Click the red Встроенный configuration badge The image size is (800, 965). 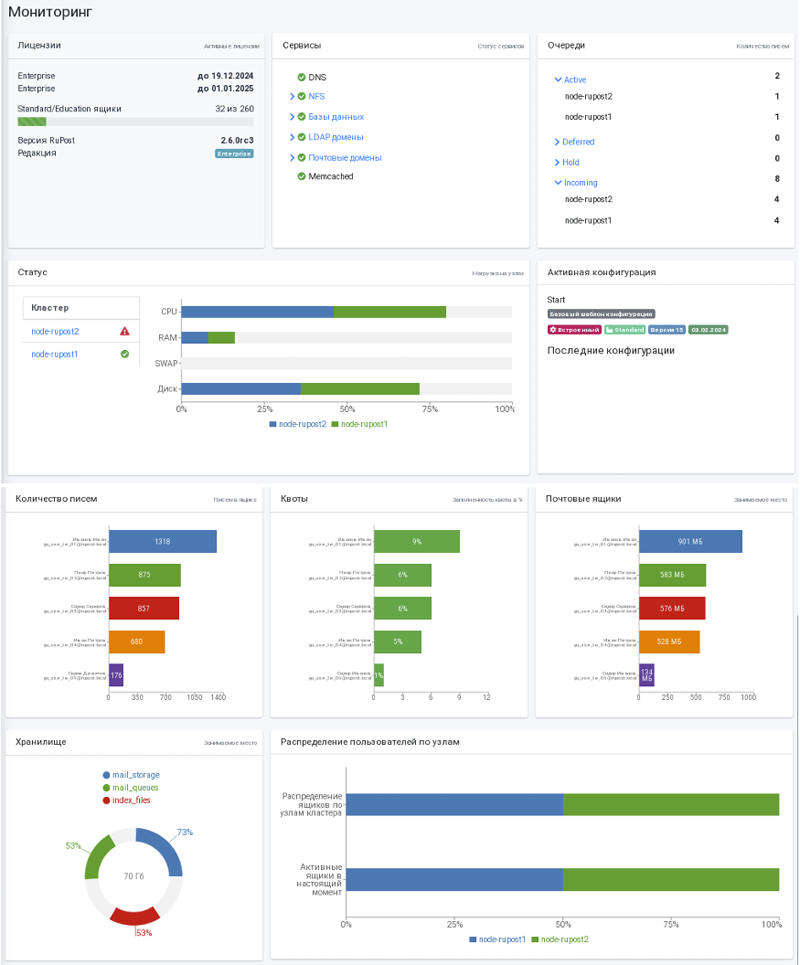coord(574,329)
